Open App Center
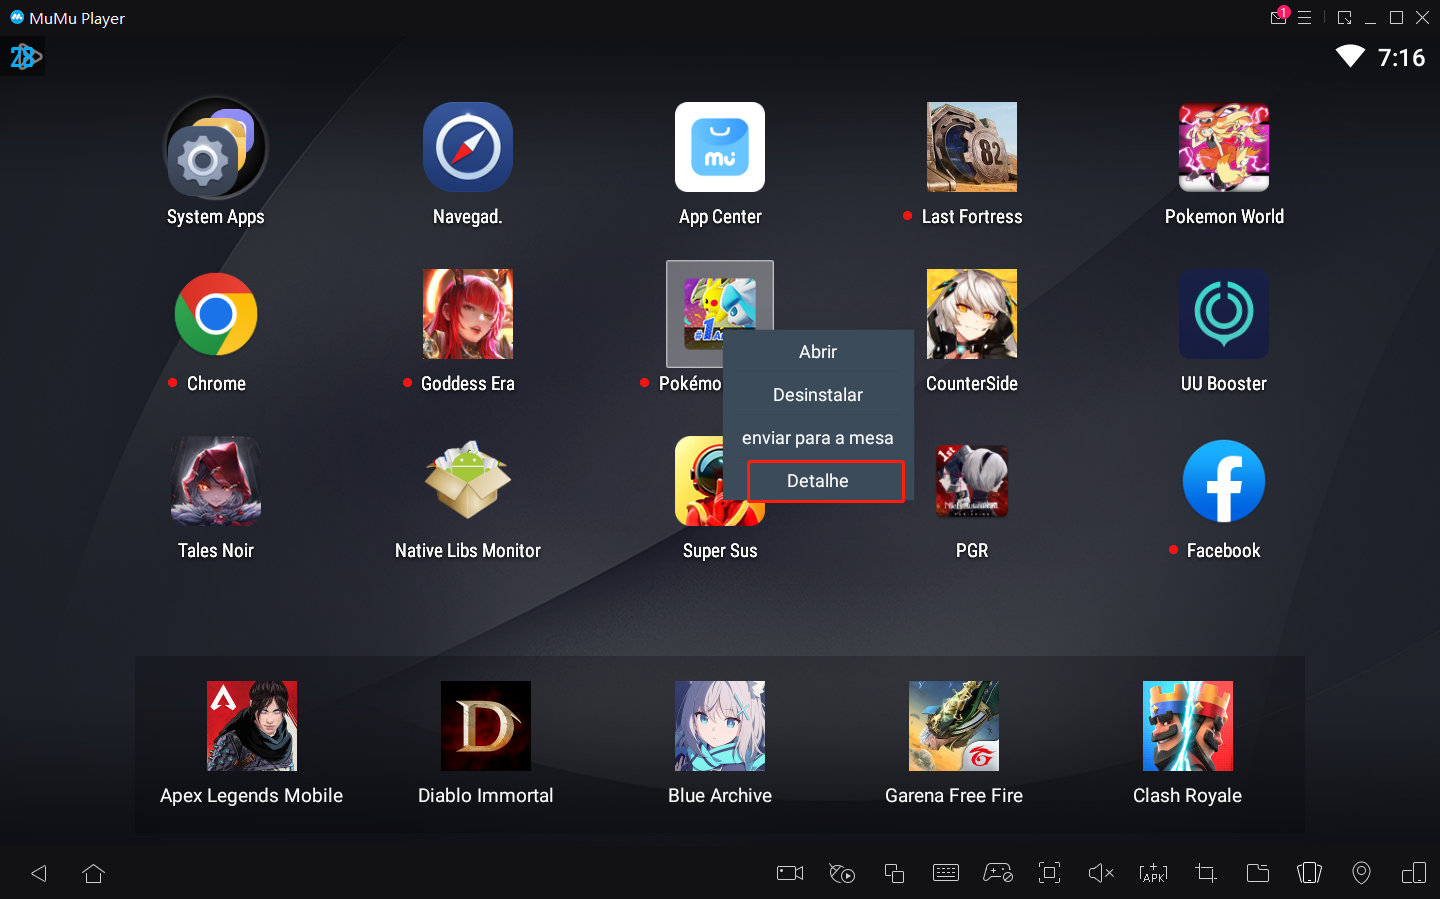 pyautogui.click(x=720, y=147)
